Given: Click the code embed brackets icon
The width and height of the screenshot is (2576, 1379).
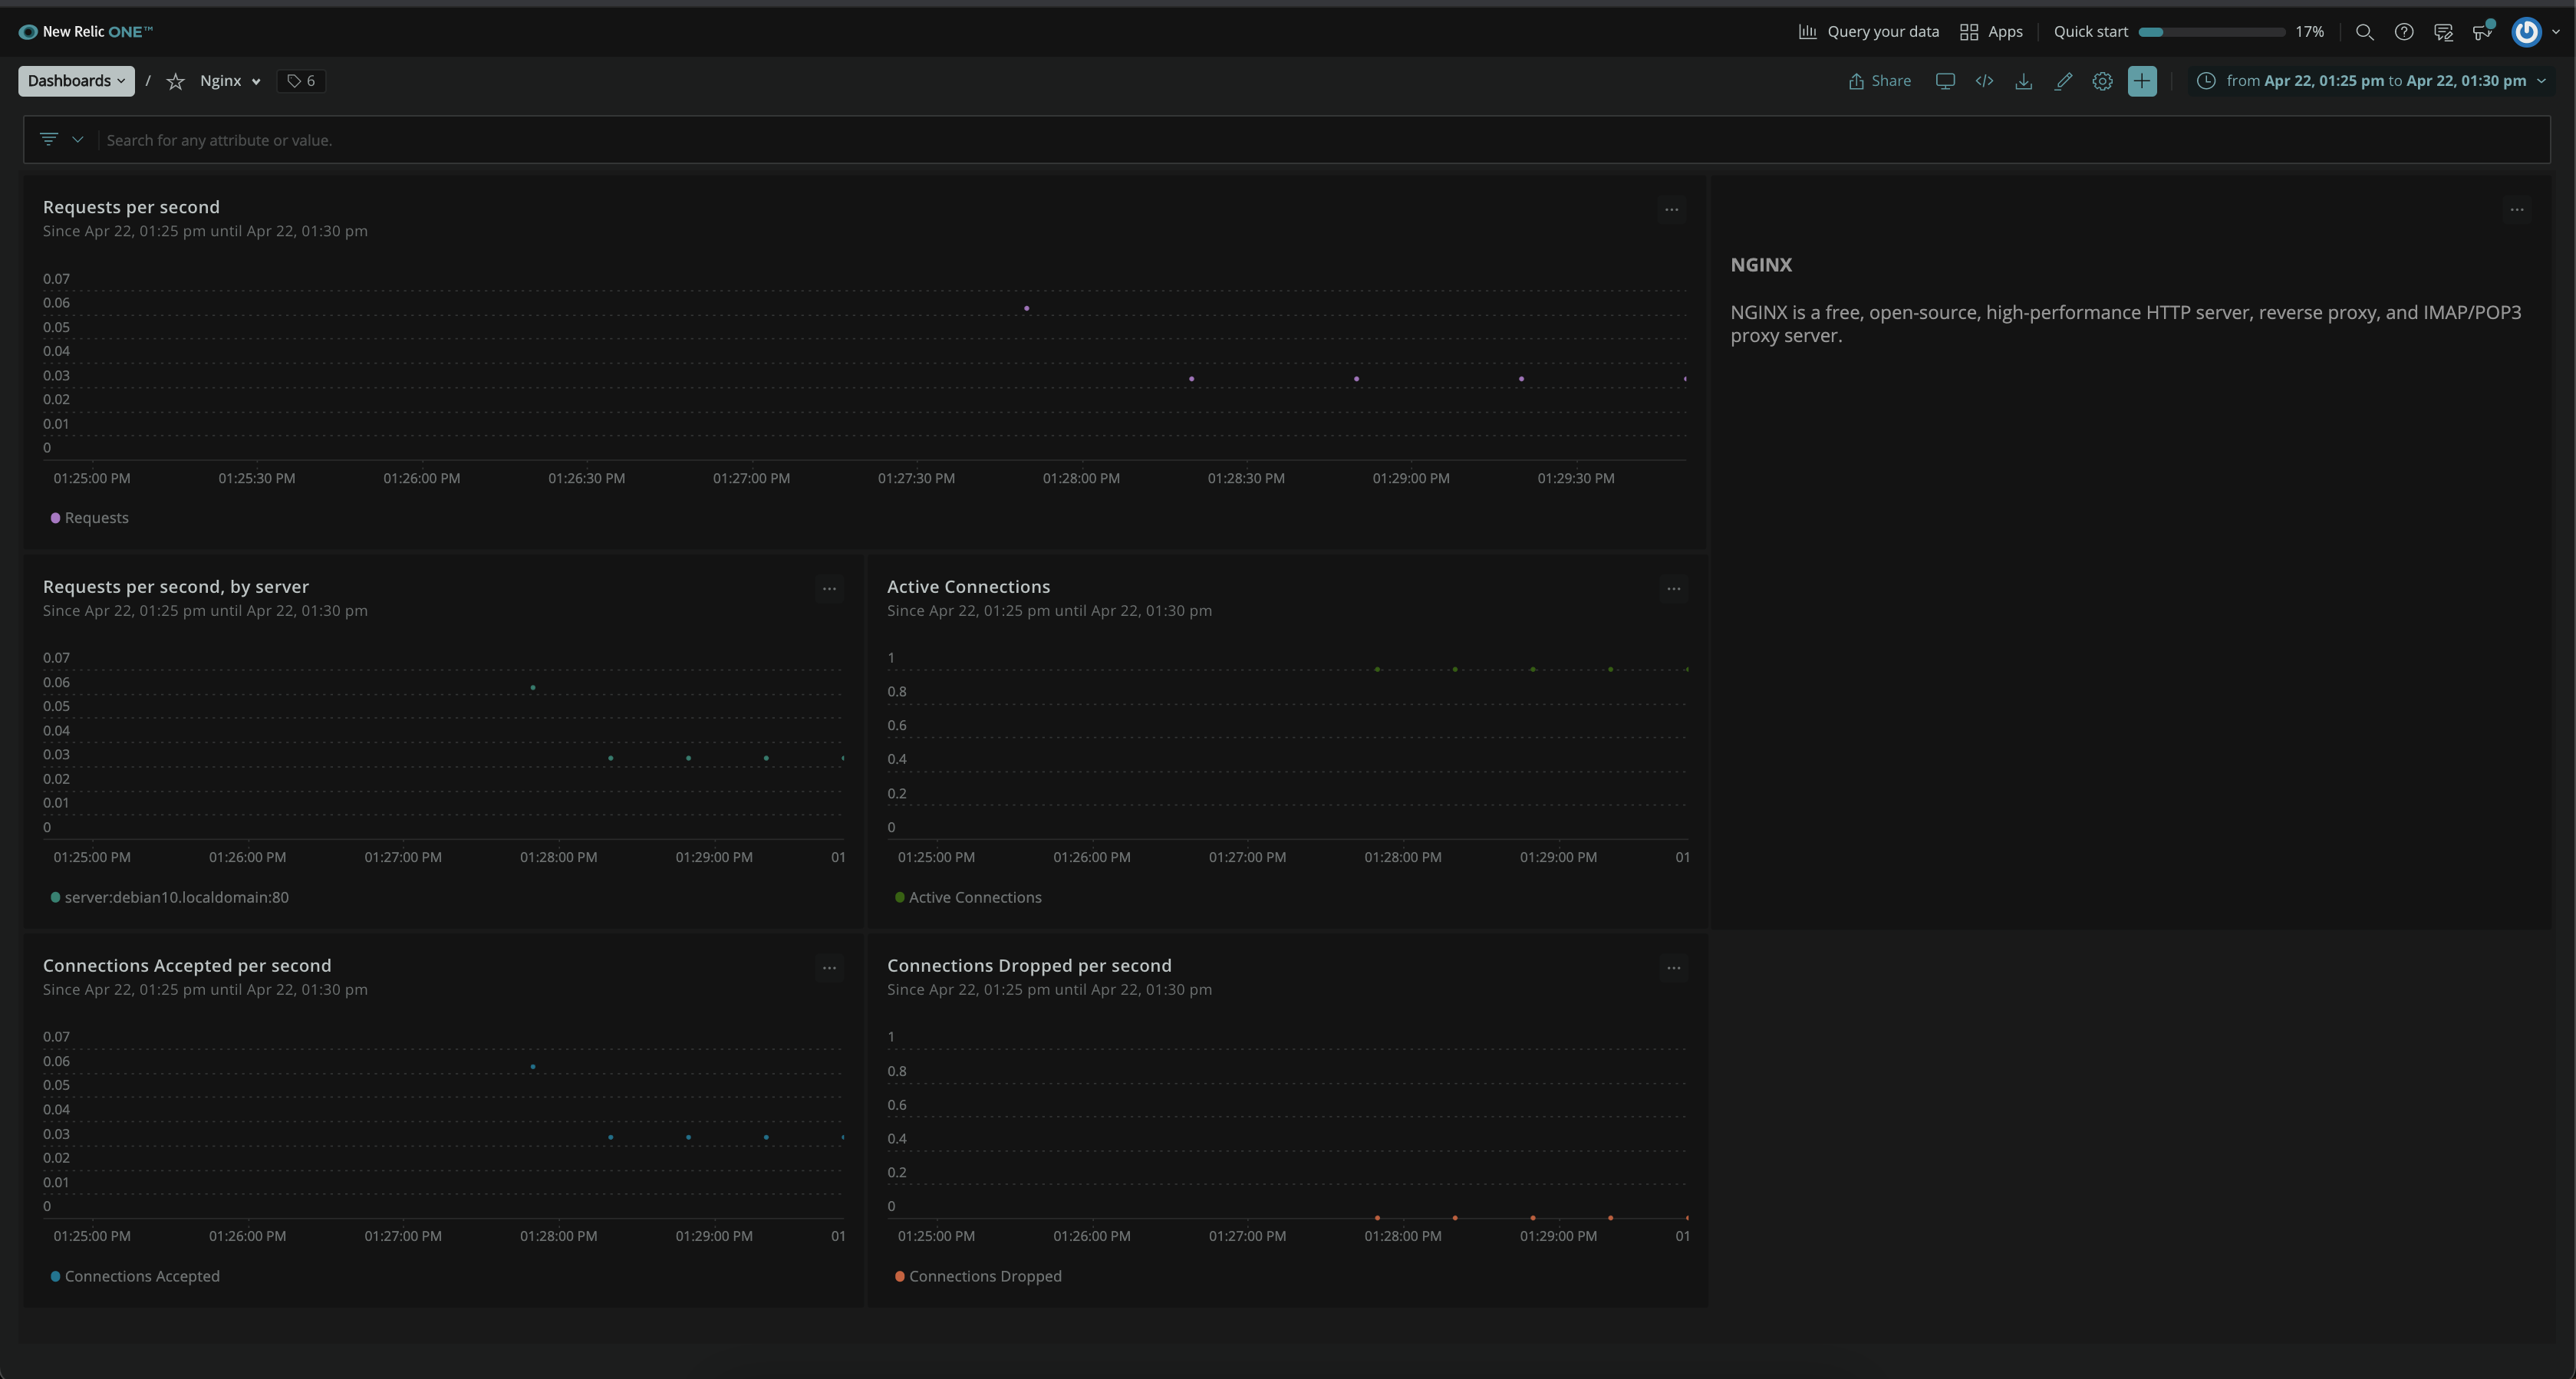Looking at the screenshot, I should (x=1984, y=81).
